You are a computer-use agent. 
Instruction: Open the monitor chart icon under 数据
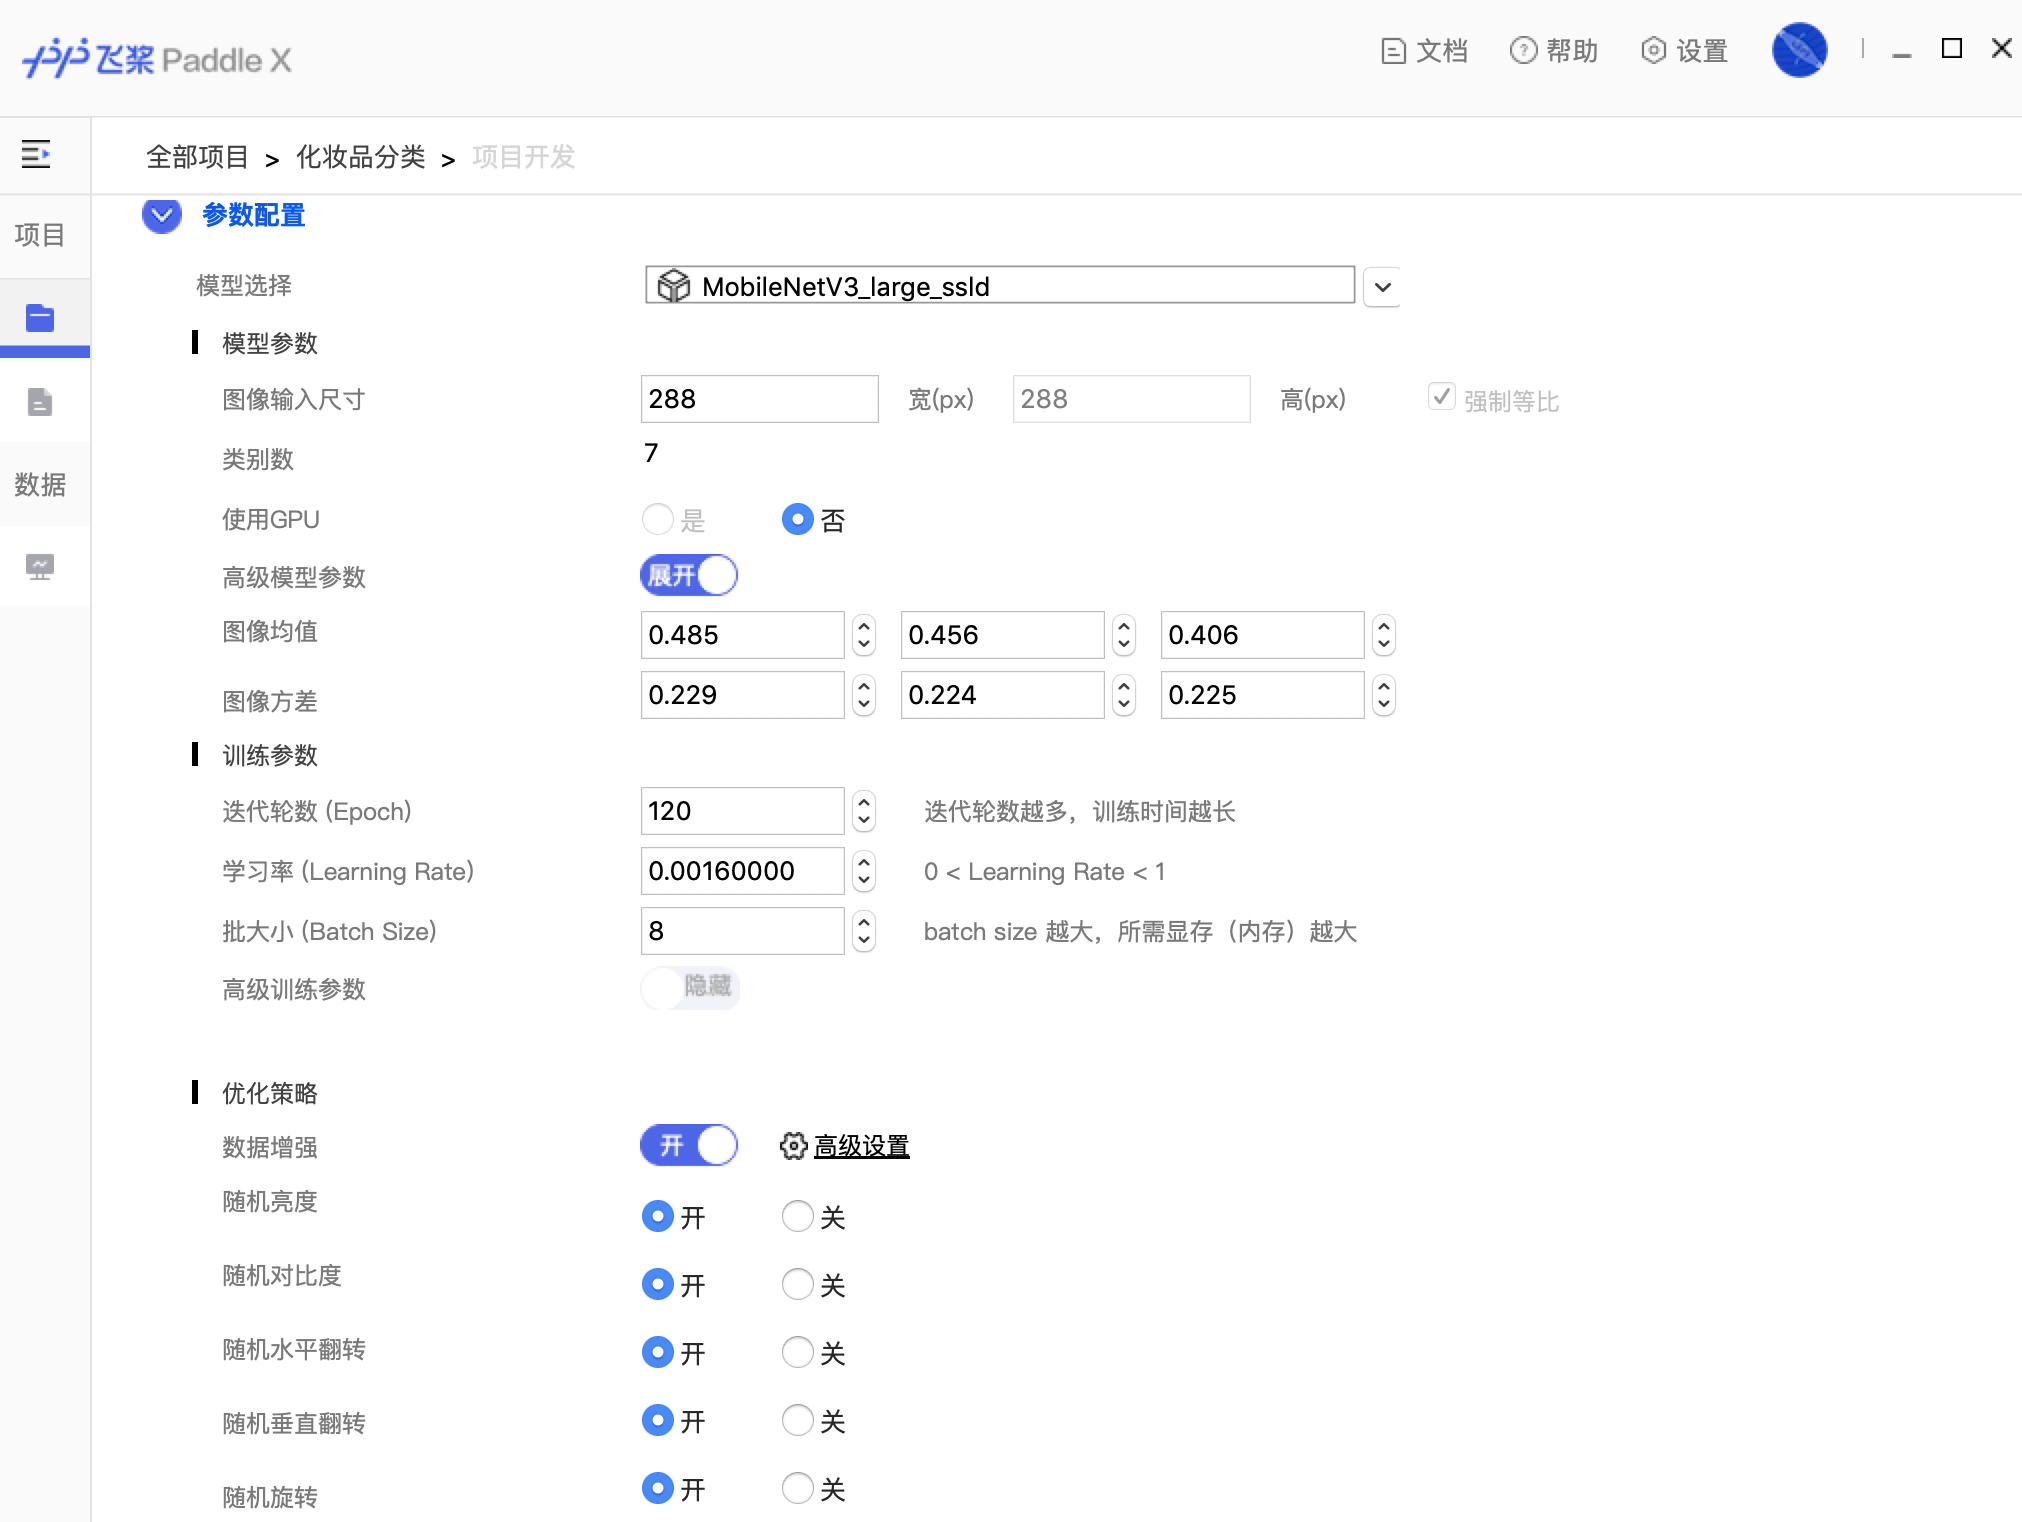click(x=40, y=567)
